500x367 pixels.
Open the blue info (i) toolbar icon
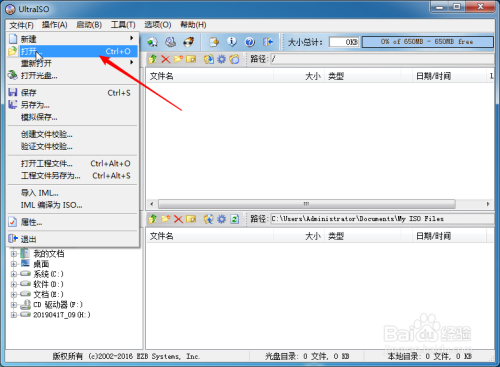pyautogui.click(x=232, y=42)
